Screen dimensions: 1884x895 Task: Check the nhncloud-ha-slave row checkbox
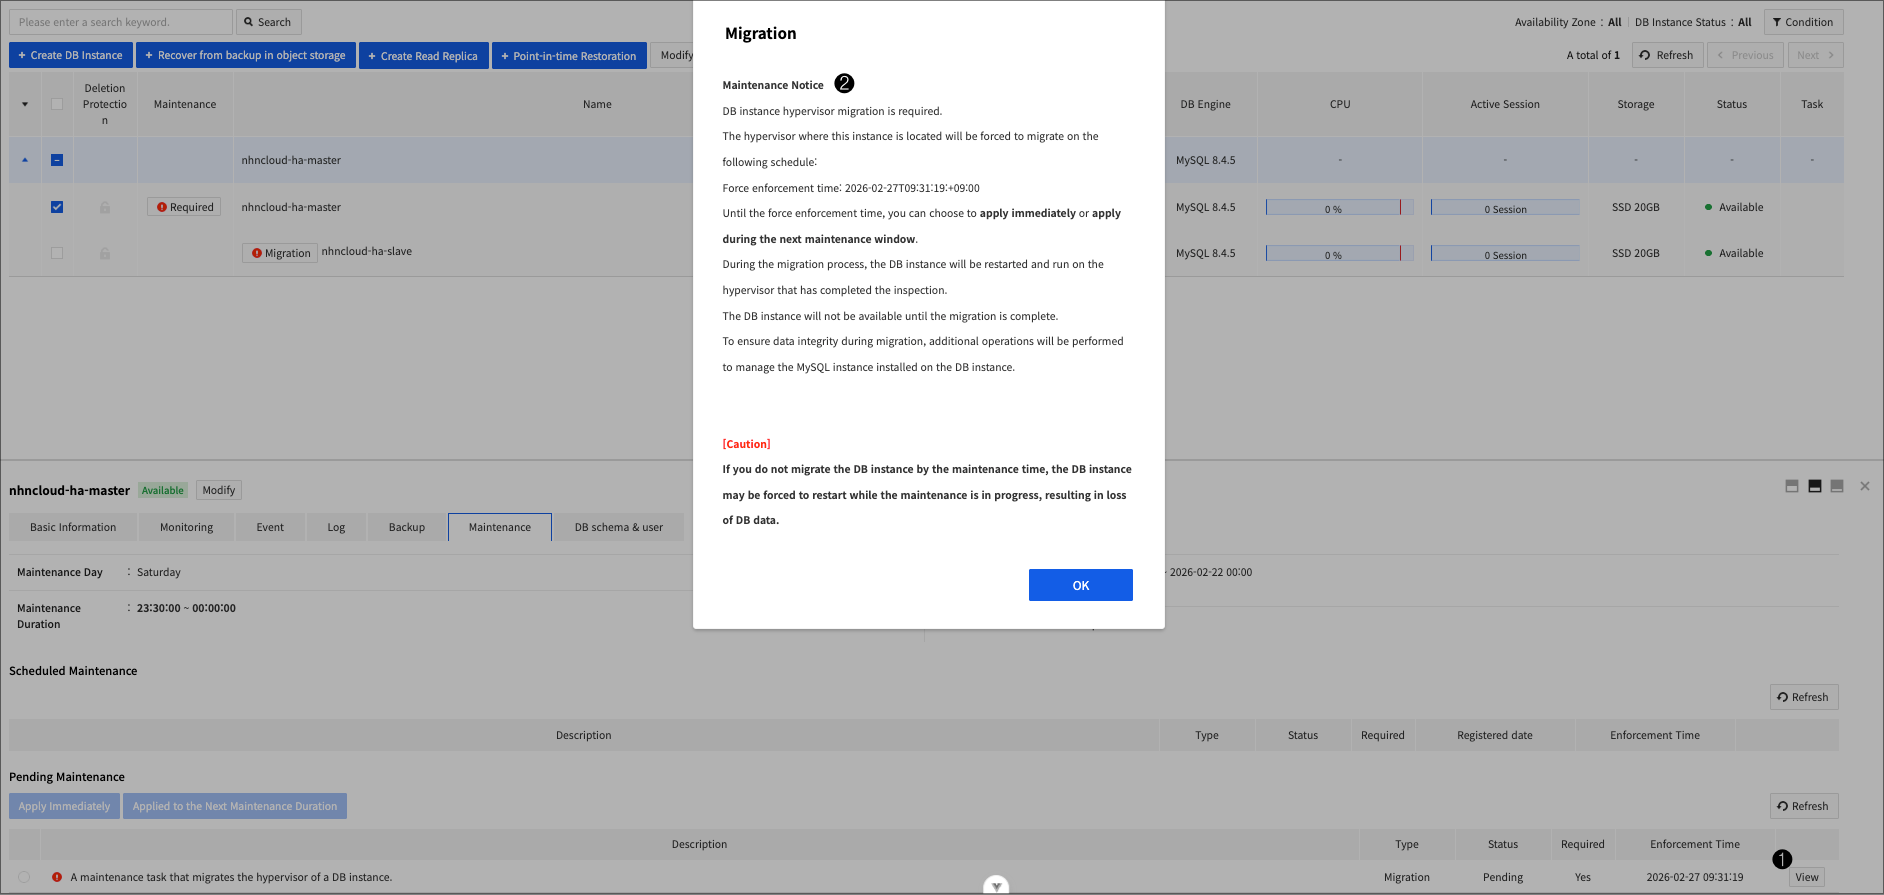click(57, 253)
